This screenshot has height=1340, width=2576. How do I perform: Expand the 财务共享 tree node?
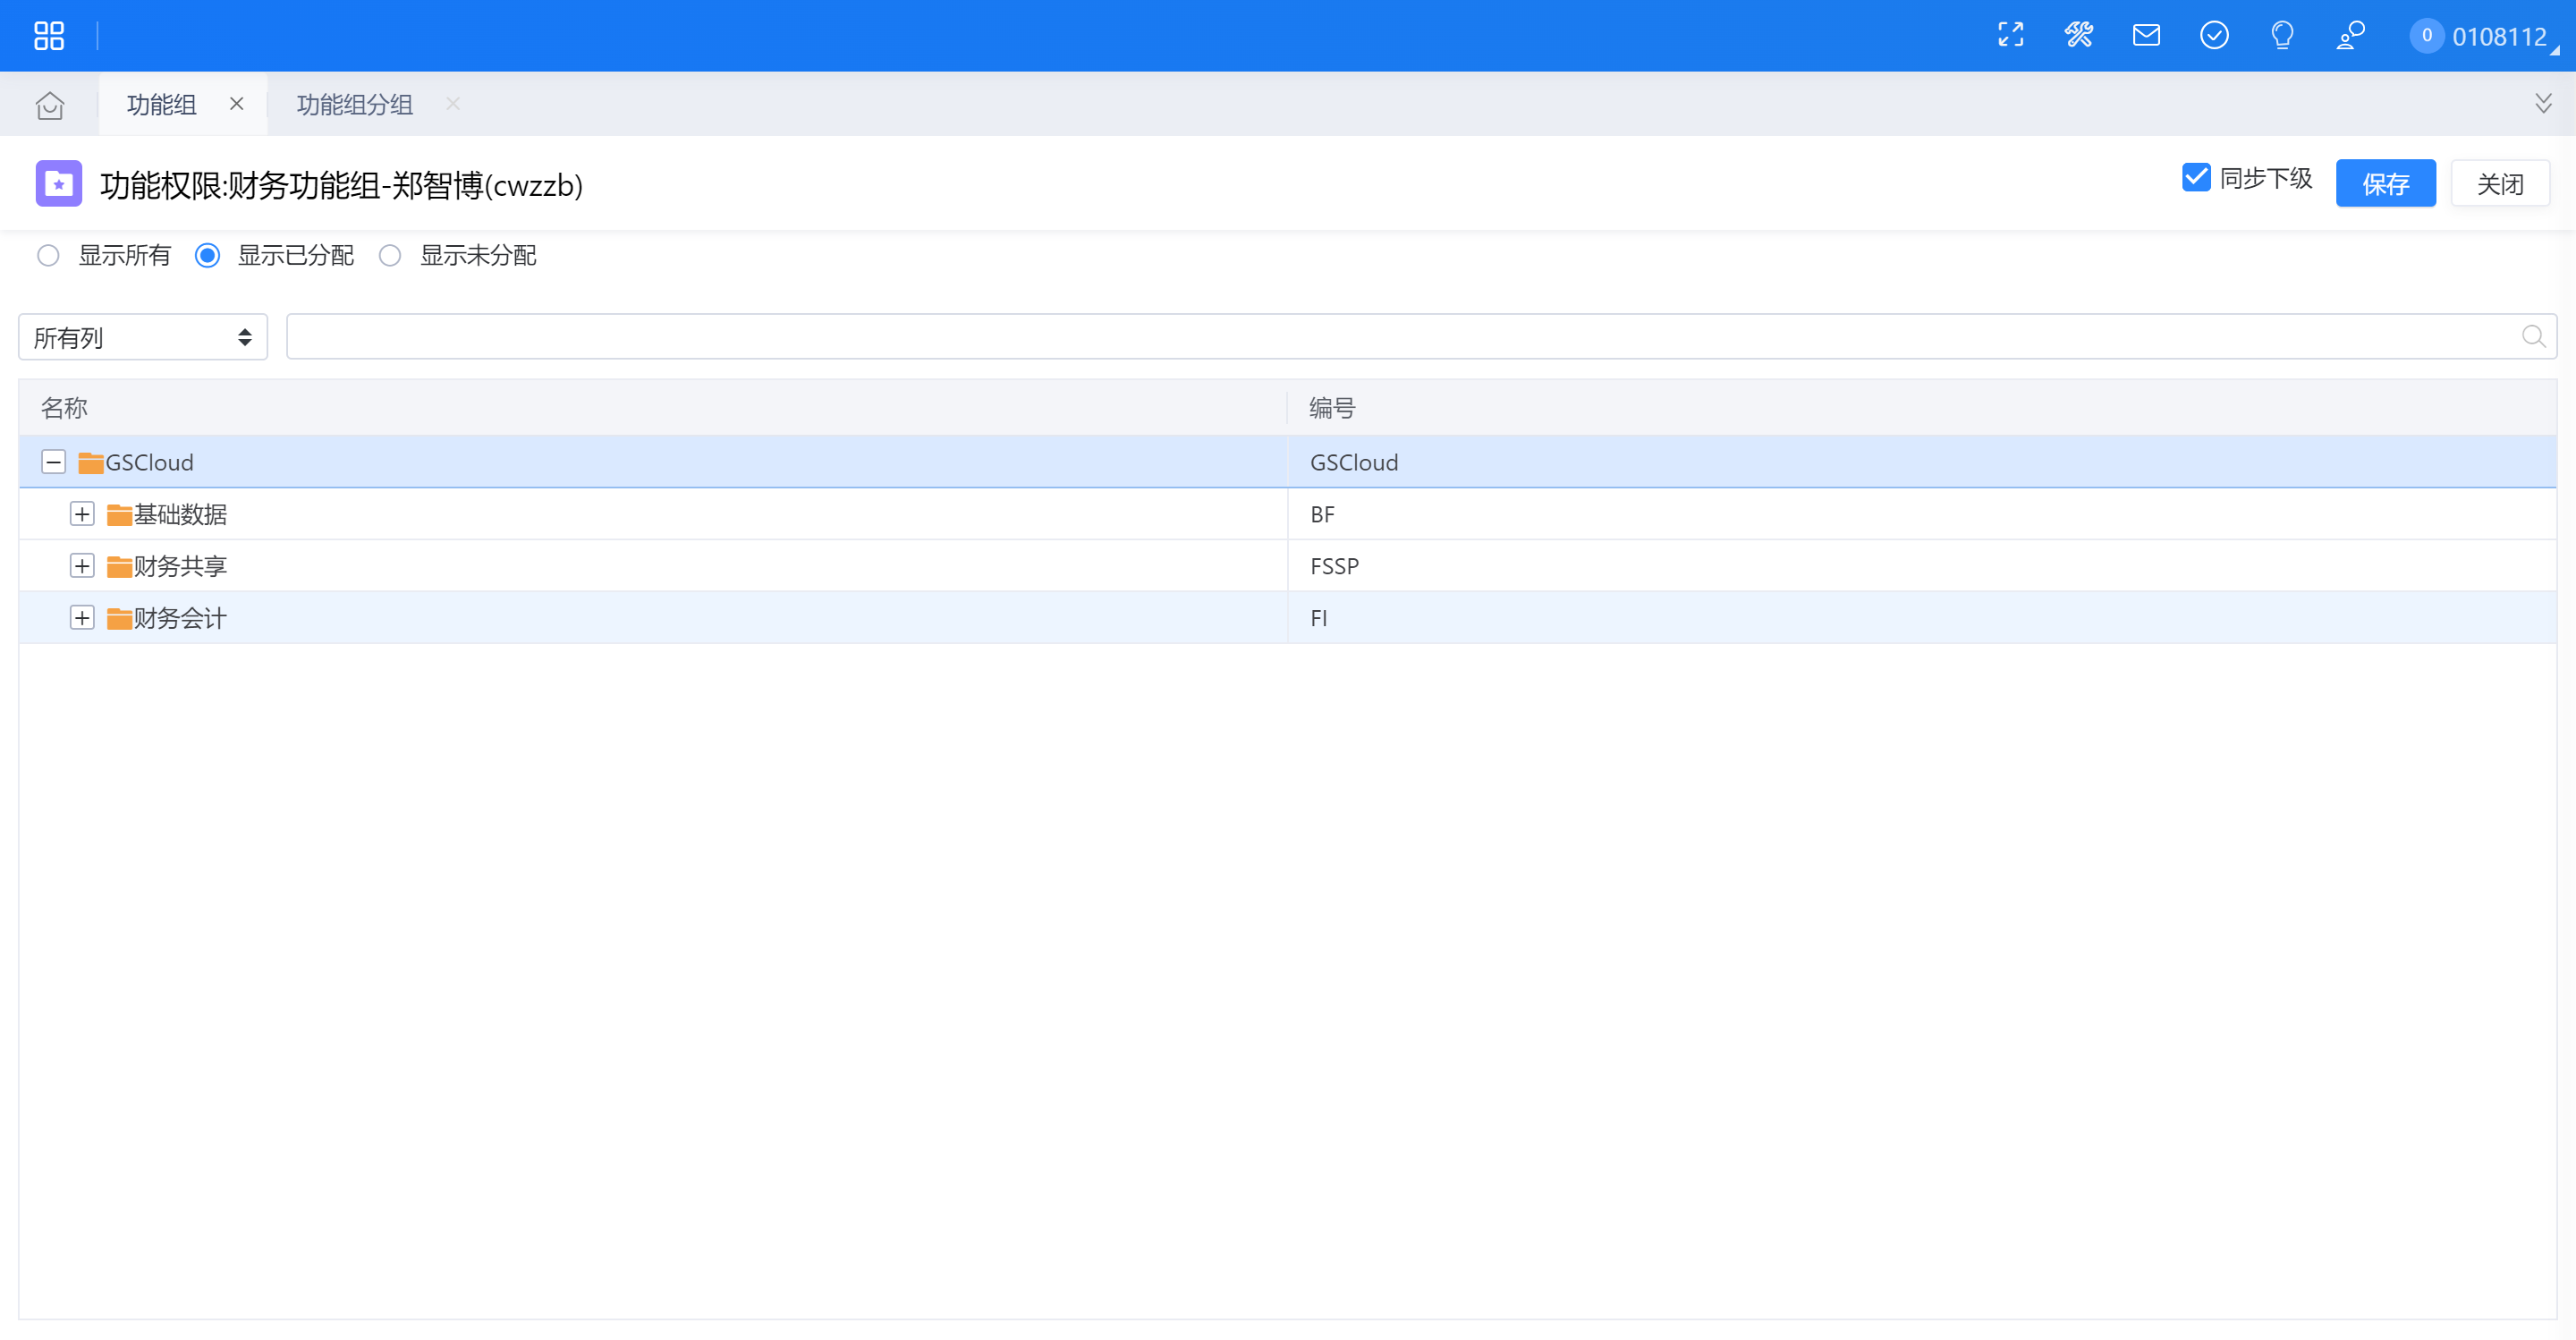click(82, 566)
